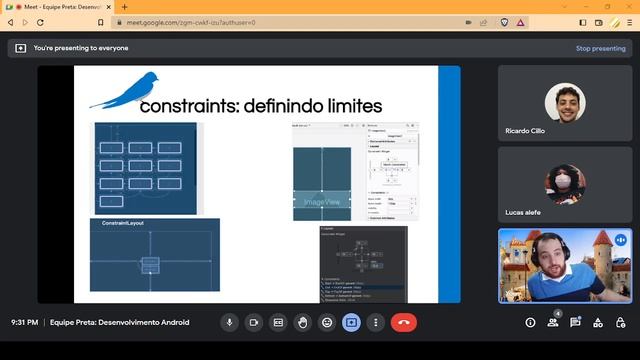
Task: Open the chat panel
Action: tap(576, 323)
